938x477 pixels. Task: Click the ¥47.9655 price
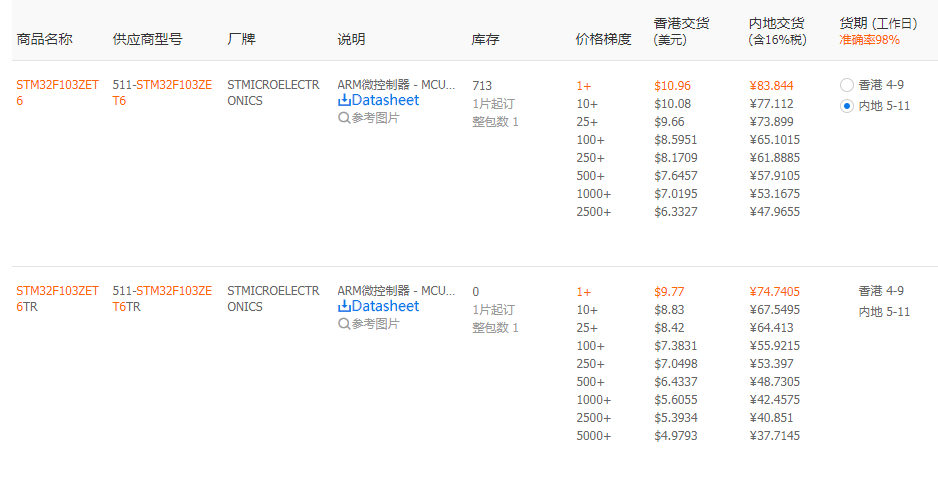click(775, 211)
